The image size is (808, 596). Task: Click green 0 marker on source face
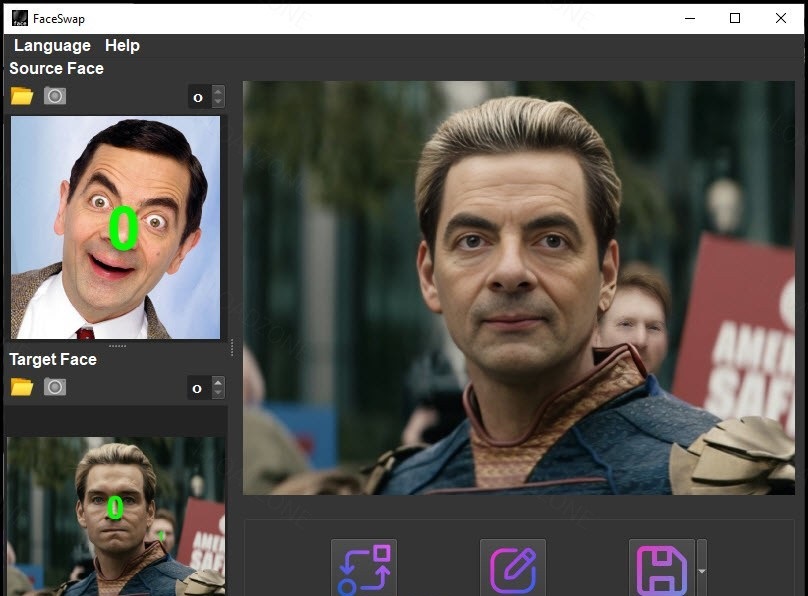coord(123,228)
